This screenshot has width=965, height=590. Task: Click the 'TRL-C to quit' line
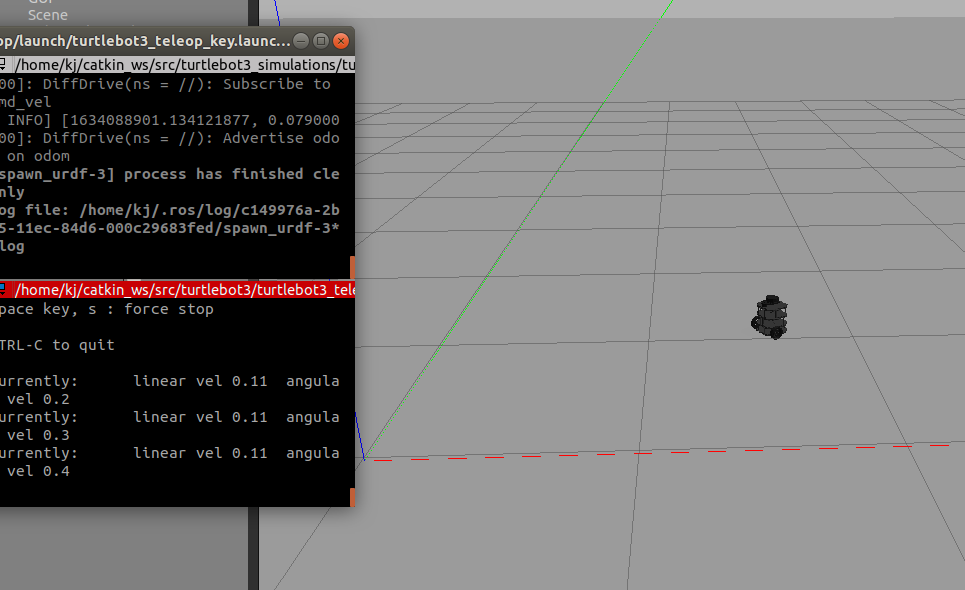point(57,345)
